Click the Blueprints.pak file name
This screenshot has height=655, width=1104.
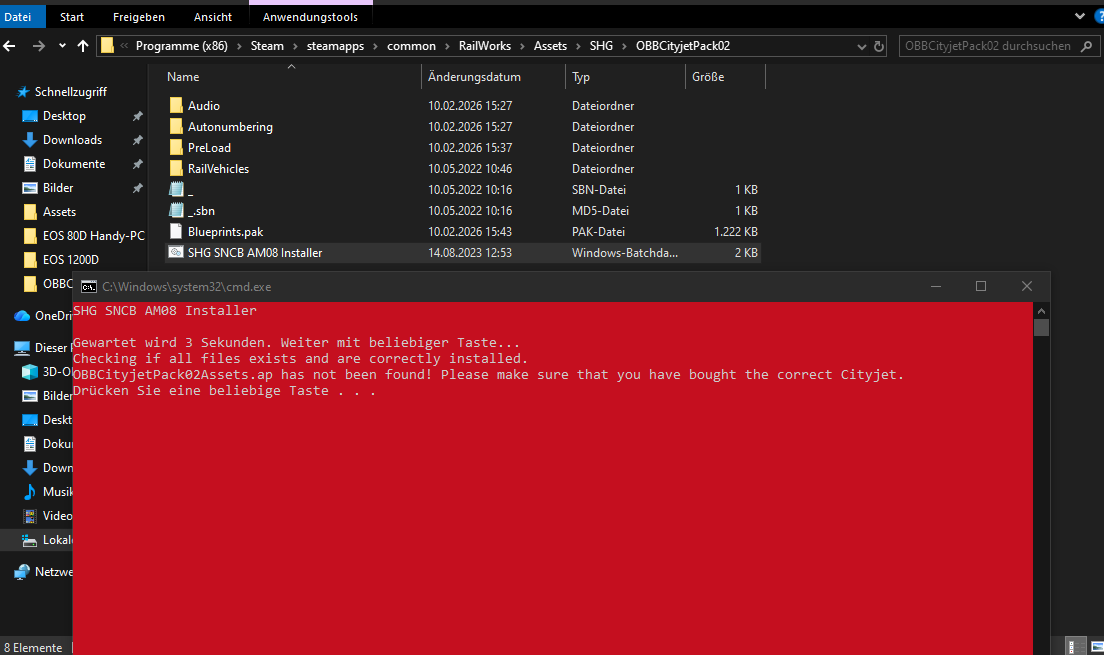pos(225,232)
